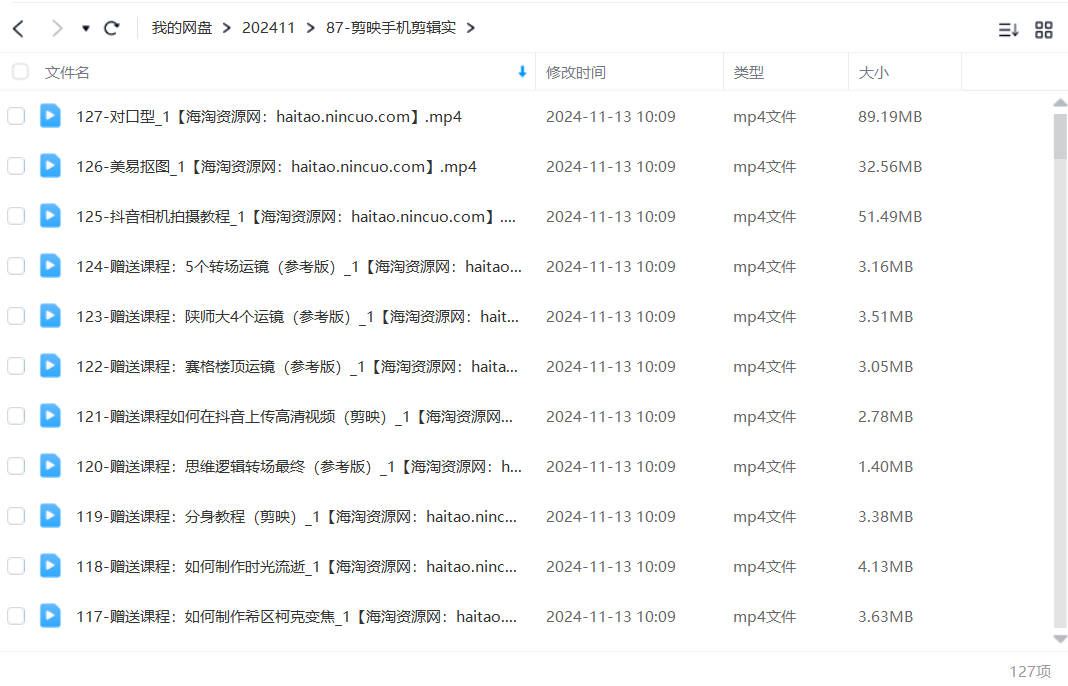Sort by 修改时间 column

[x=576, y=72]
